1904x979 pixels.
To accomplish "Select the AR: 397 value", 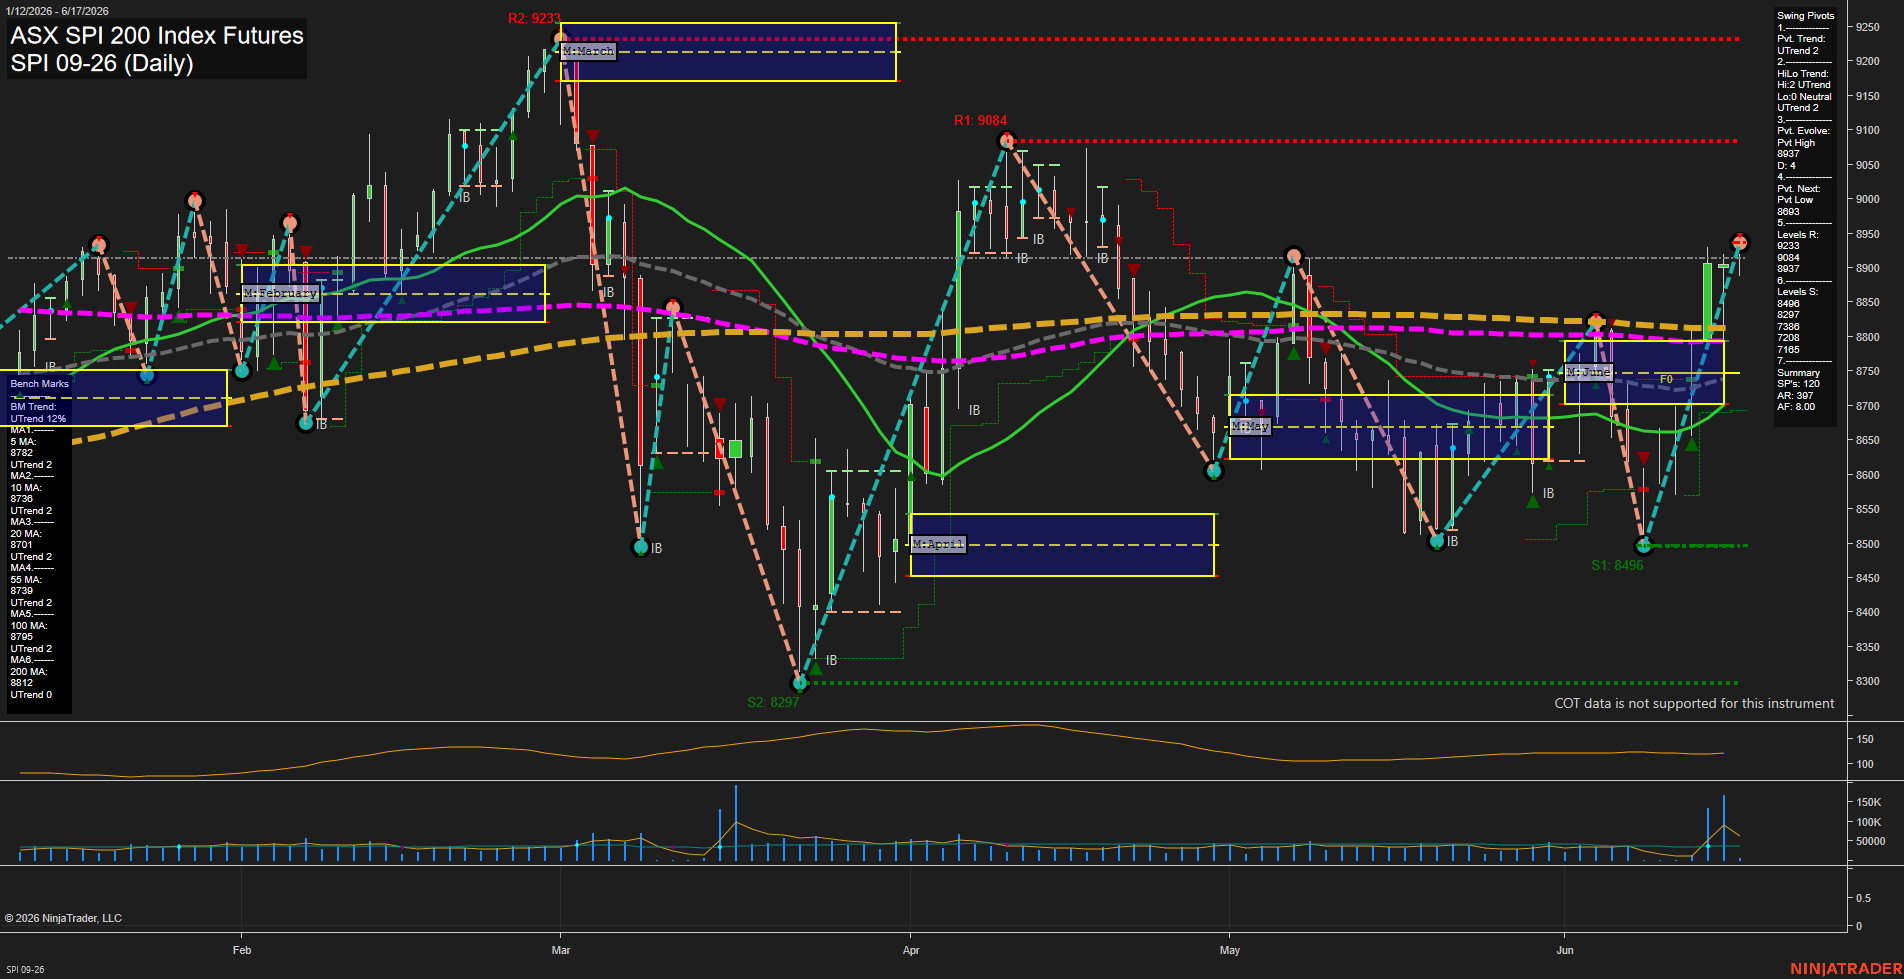I will click(1795, 396).
